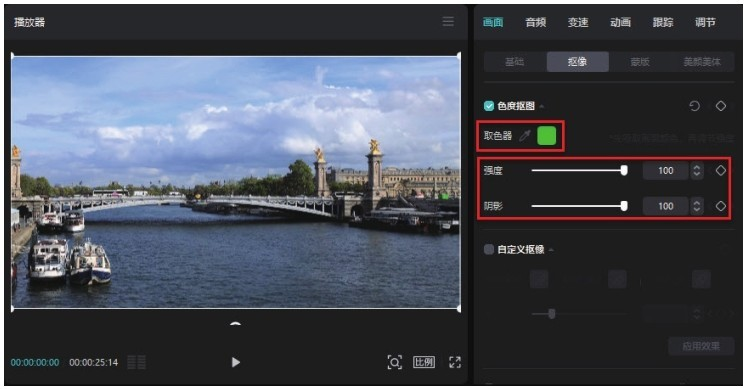Image resolution: width=746 pixels, height=389 pixels.
Task: Uncheck the 色度抠图 checkbox
Action: point(489,106)
